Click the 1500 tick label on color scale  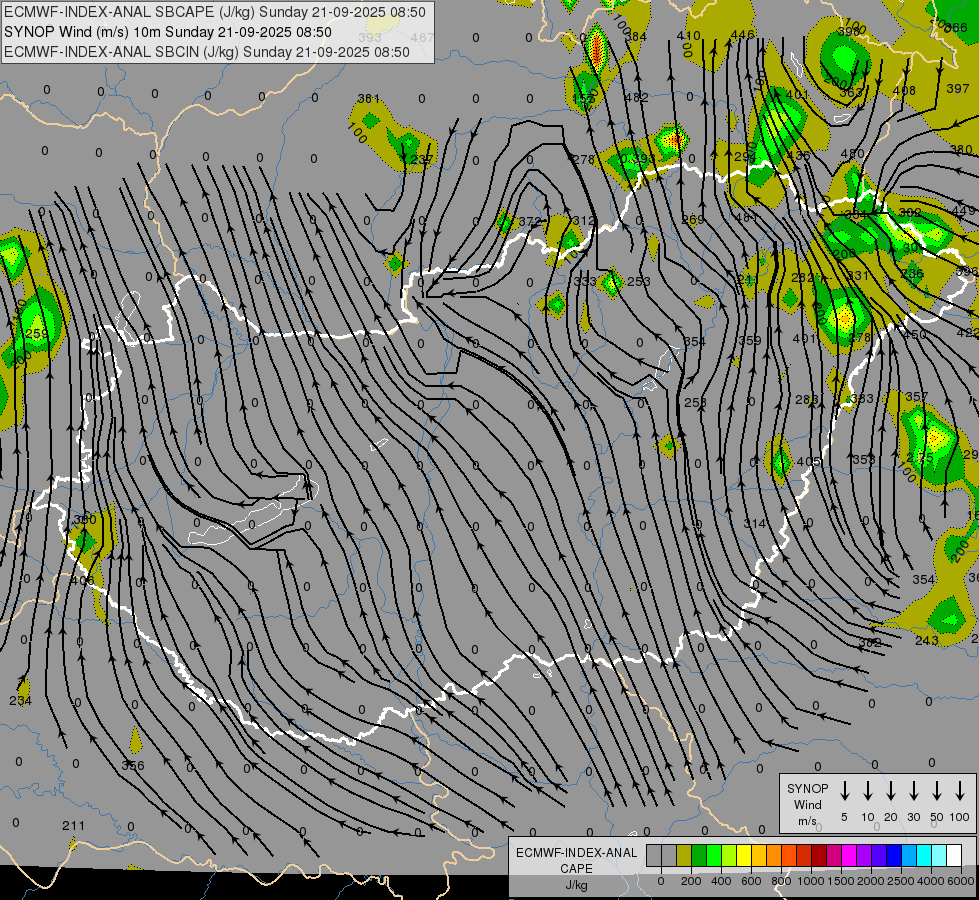tap(841, 881)
